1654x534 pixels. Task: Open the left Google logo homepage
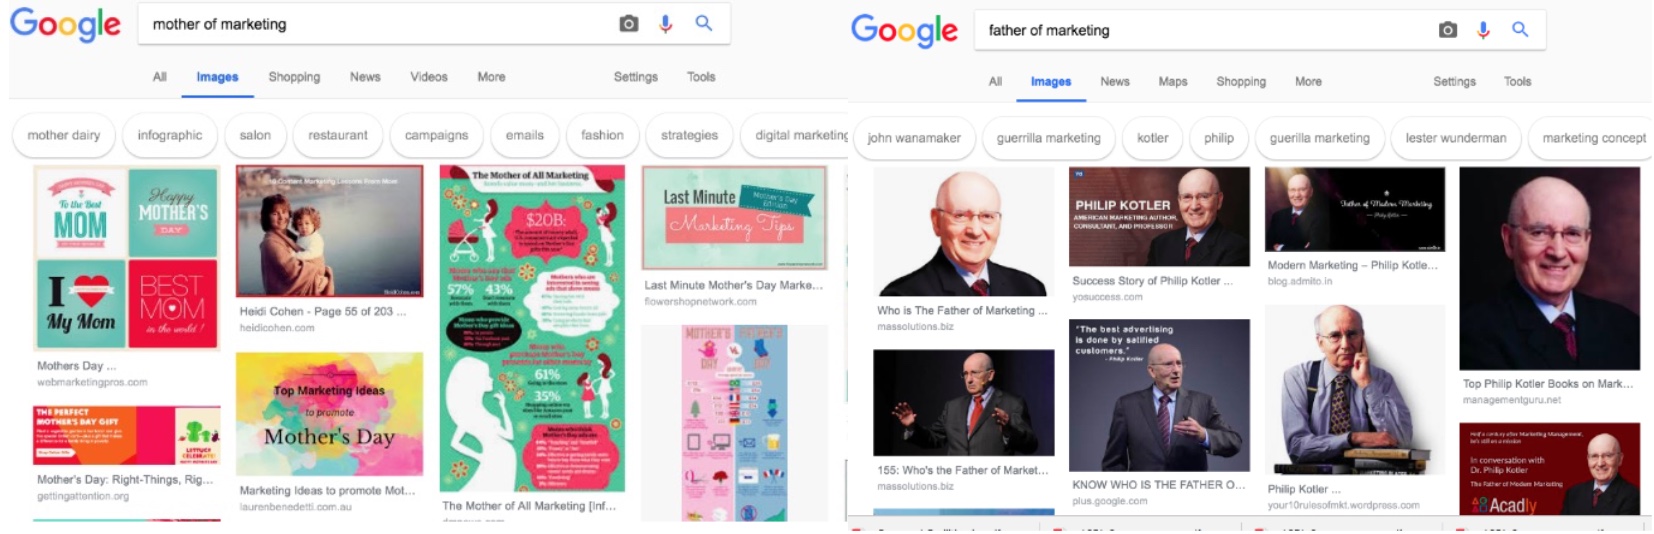[x=65, y=25]
